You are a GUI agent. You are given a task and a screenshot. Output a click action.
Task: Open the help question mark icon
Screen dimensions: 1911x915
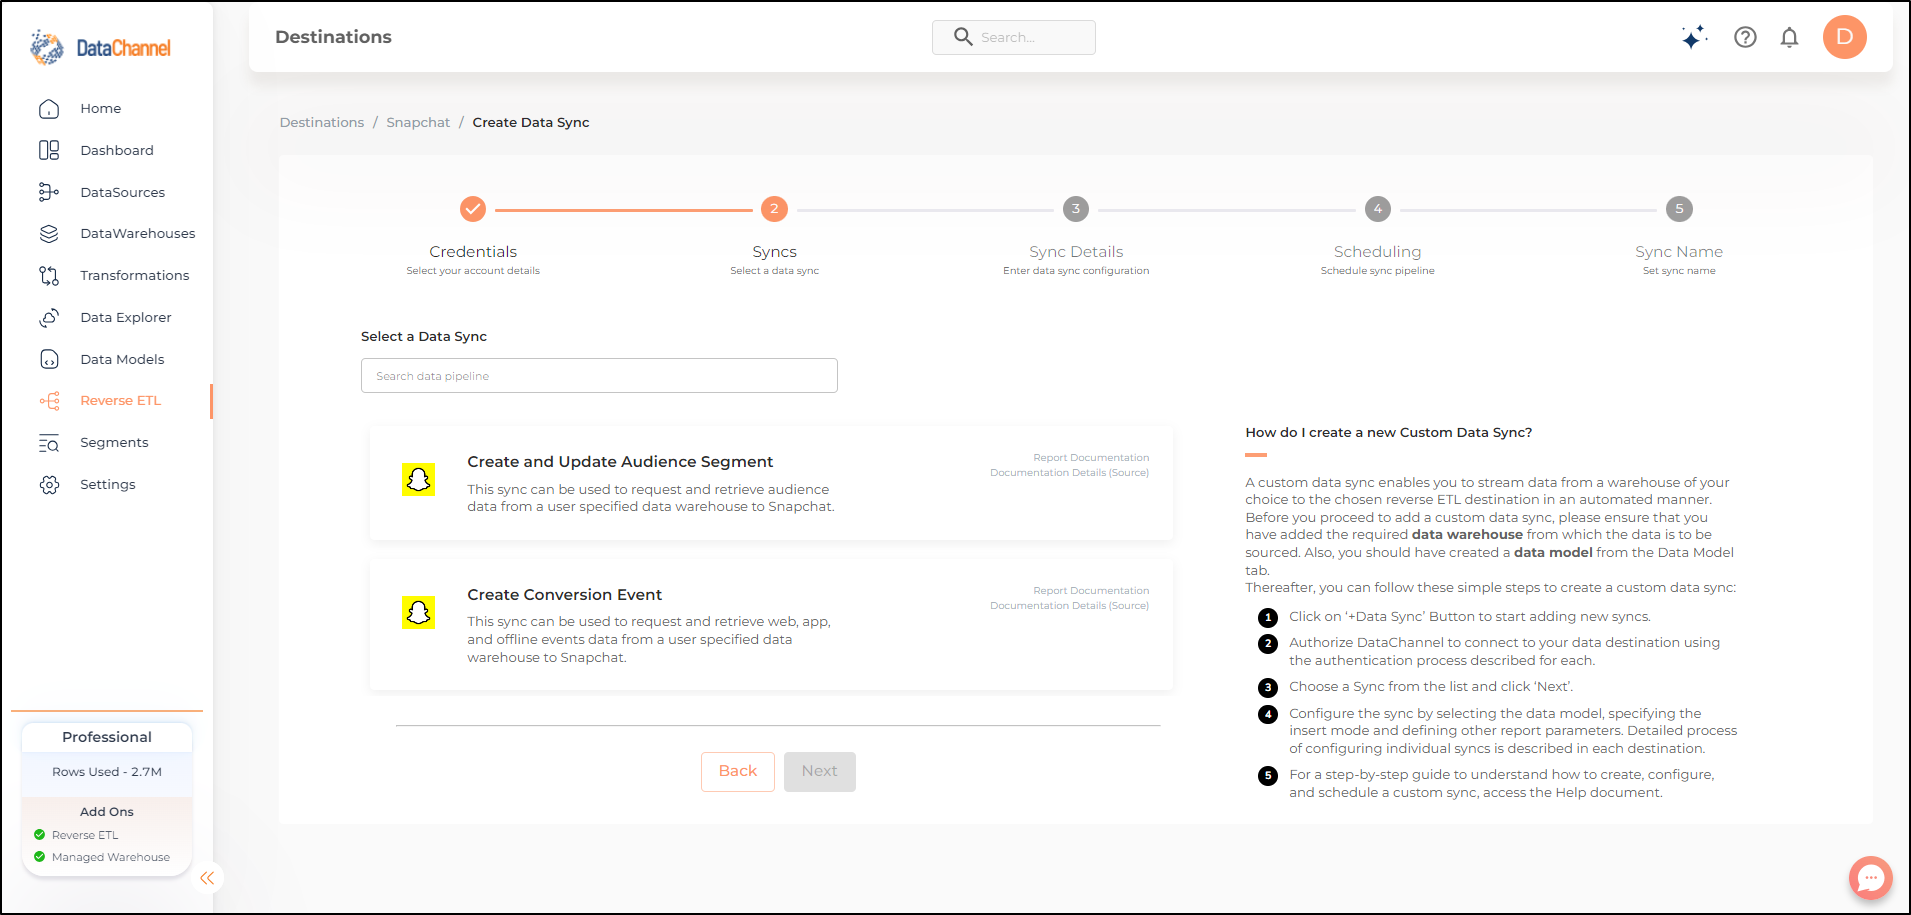pyautogui.click(x=1745, y=37)
